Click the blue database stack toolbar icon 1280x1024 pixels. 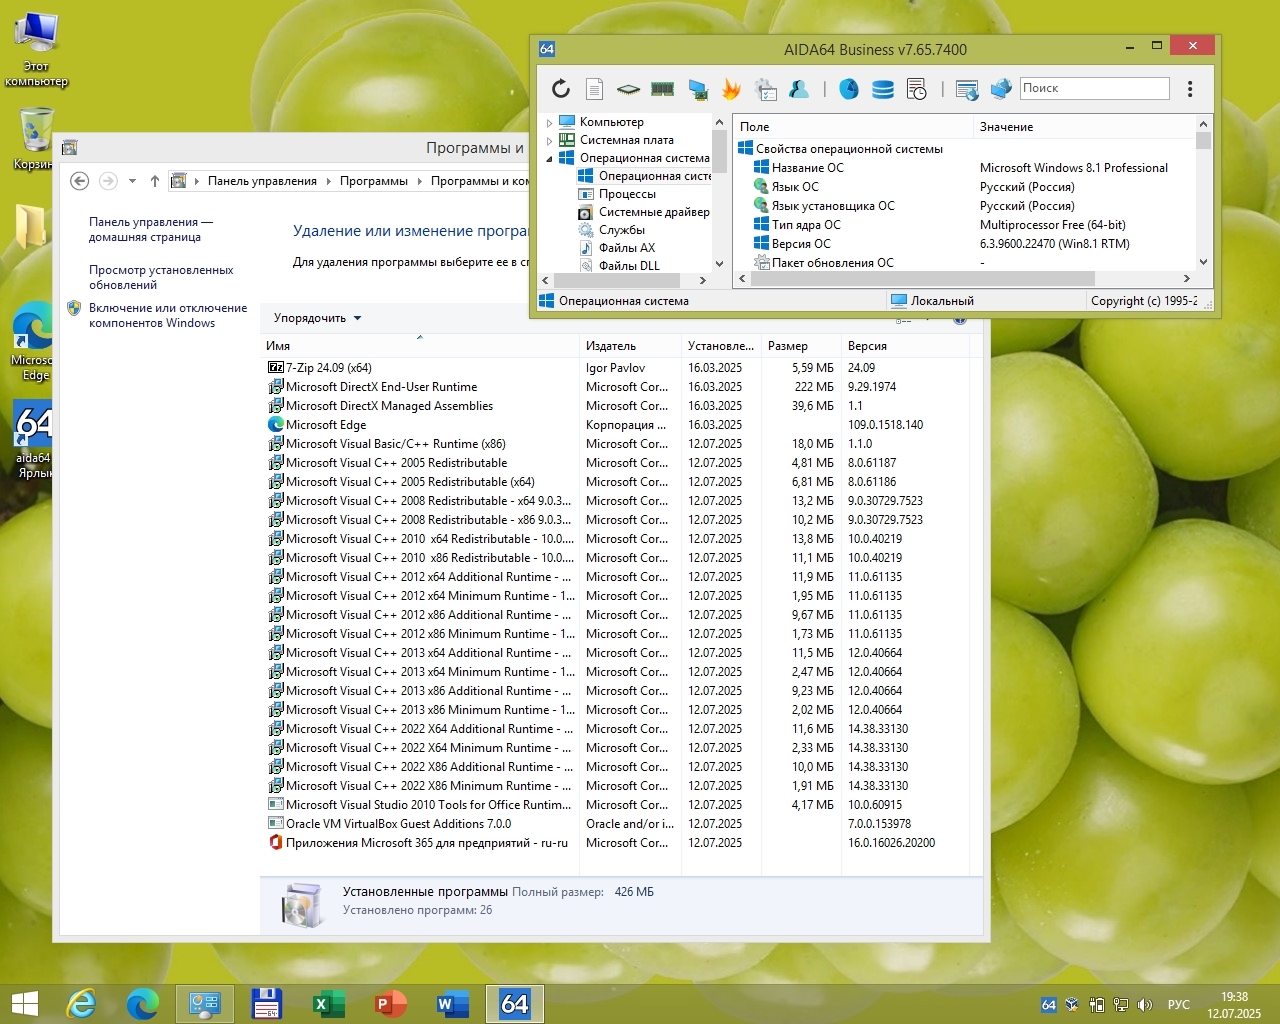(883, 89)
